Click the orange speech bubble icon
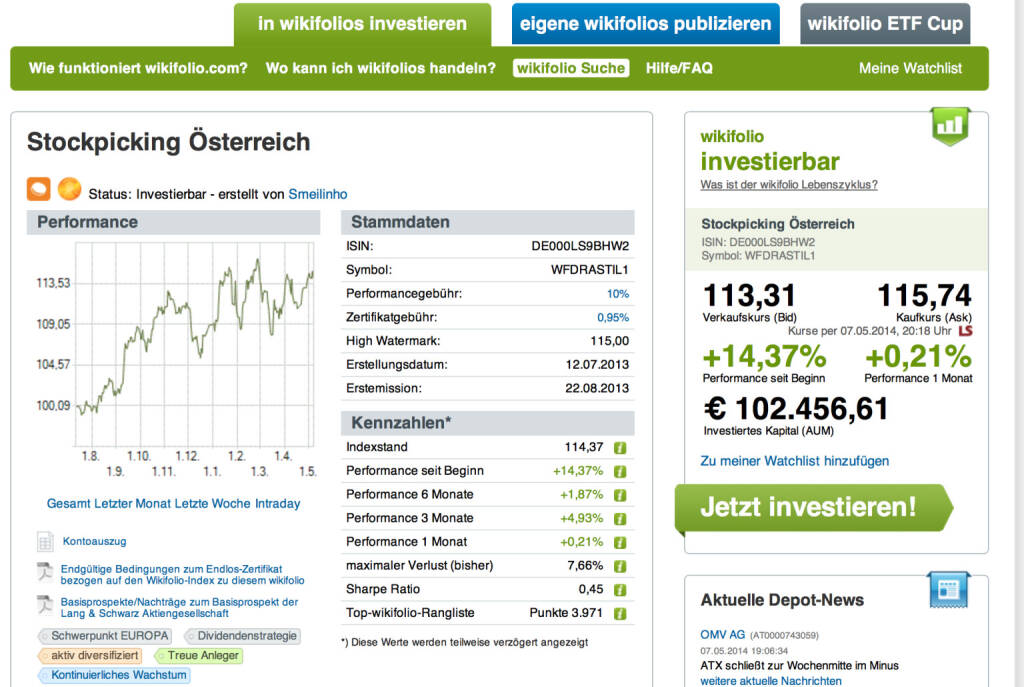Screen dimensions: 1024x687 (x=39, y=189)
